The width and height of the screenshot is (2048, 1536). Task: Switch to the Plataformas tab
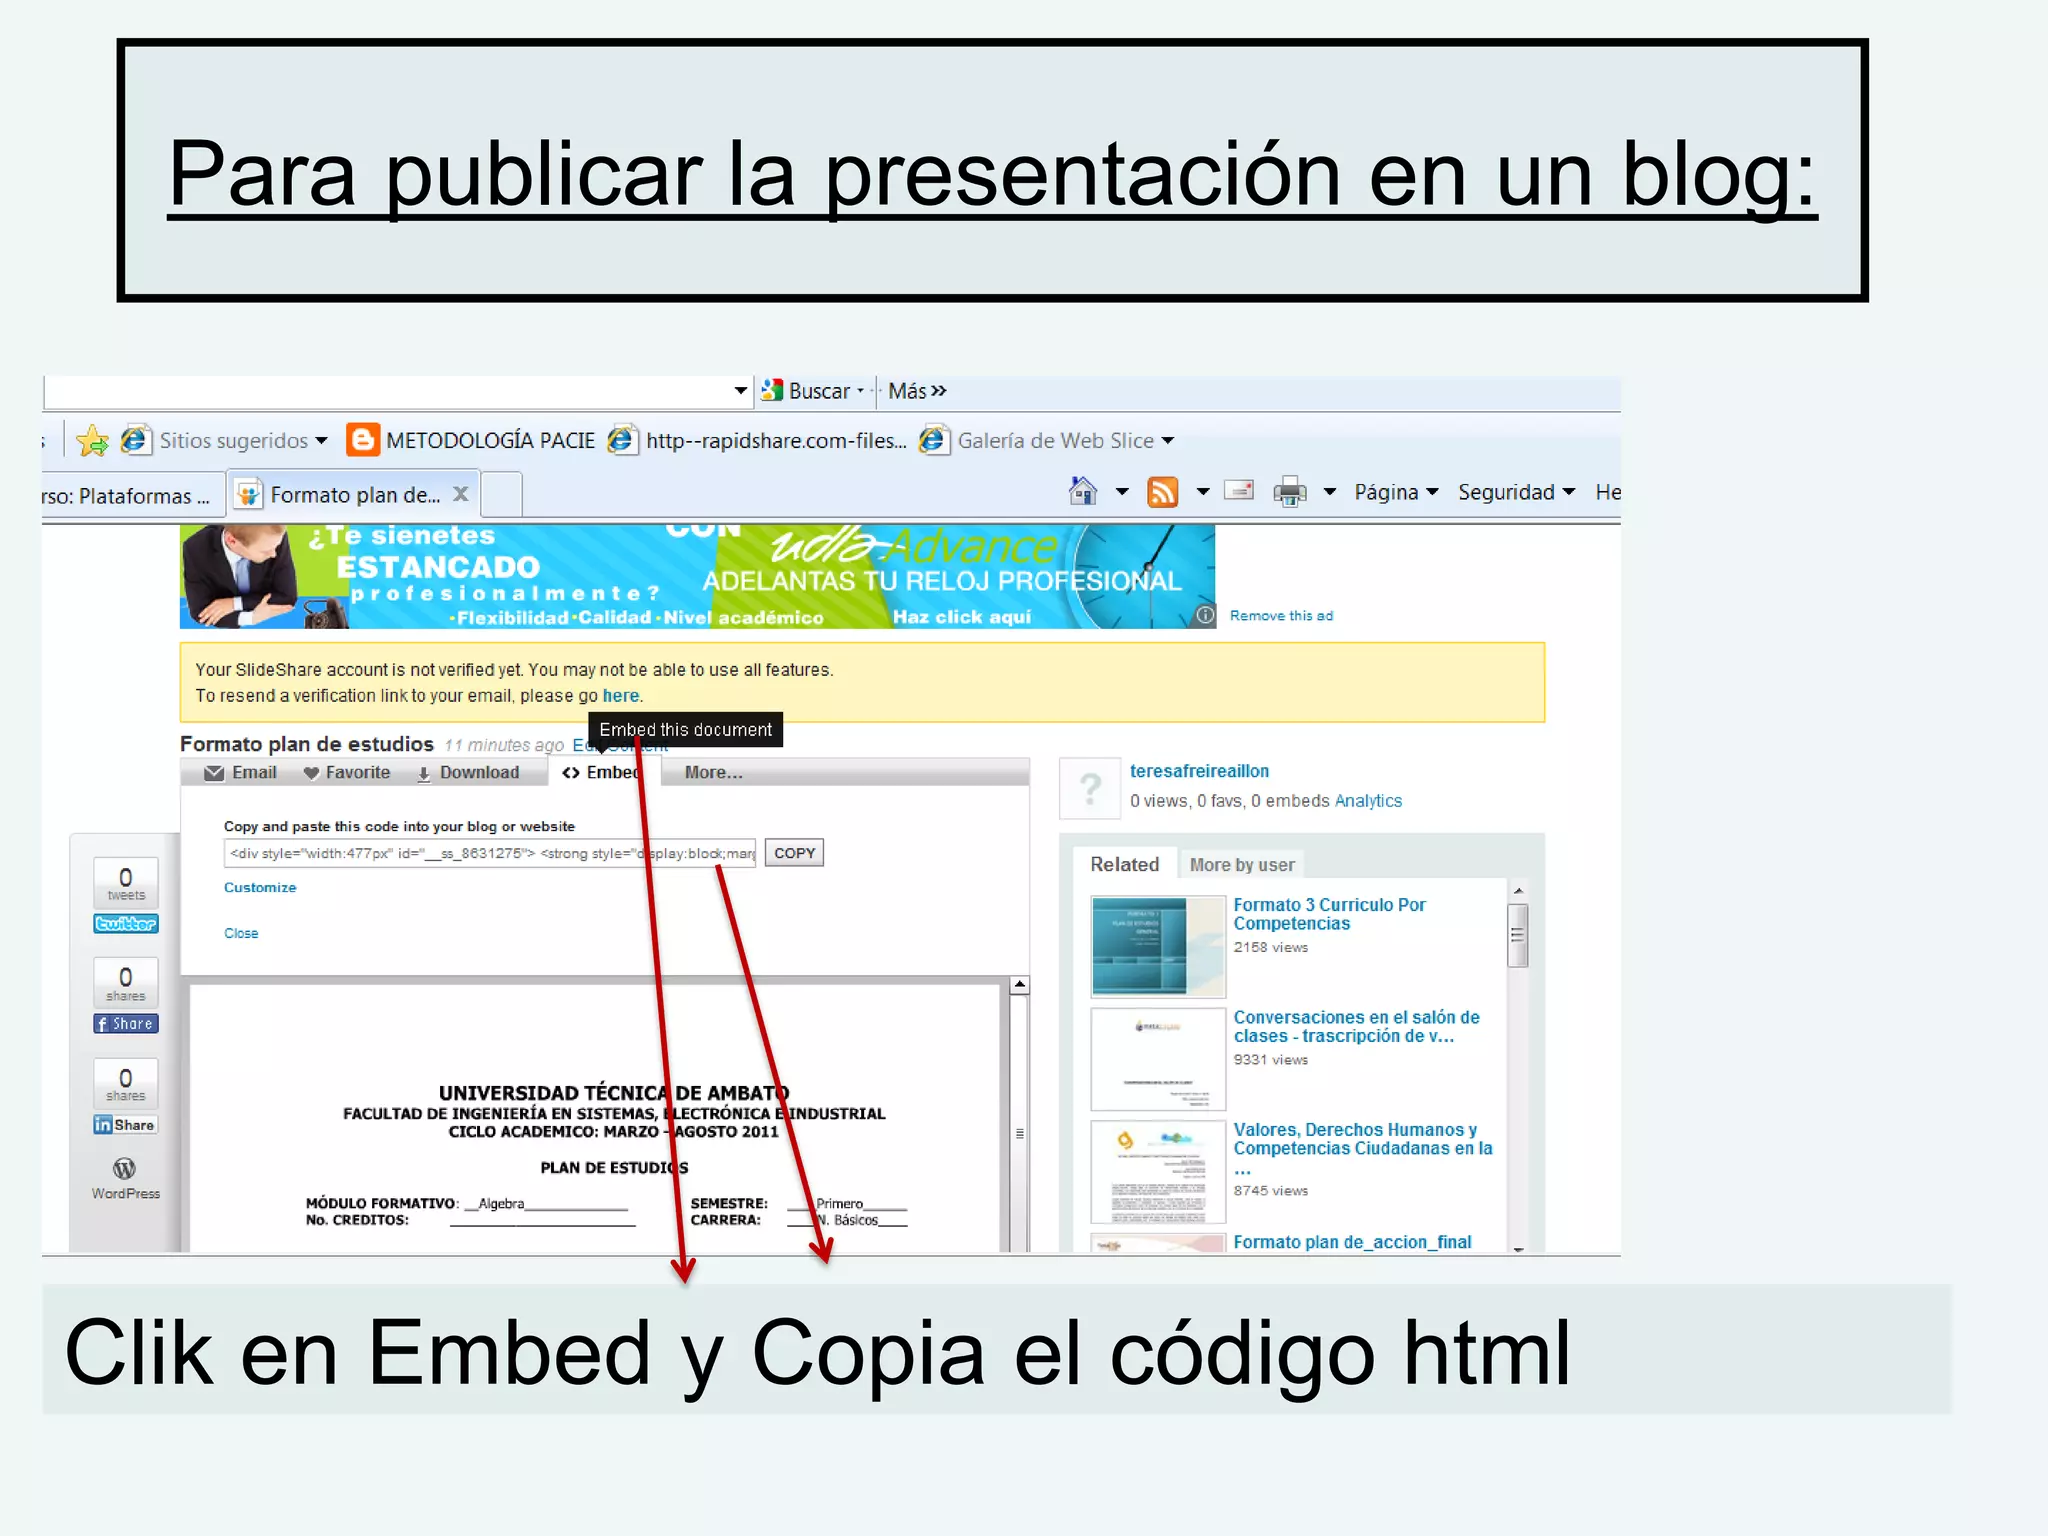128,496
